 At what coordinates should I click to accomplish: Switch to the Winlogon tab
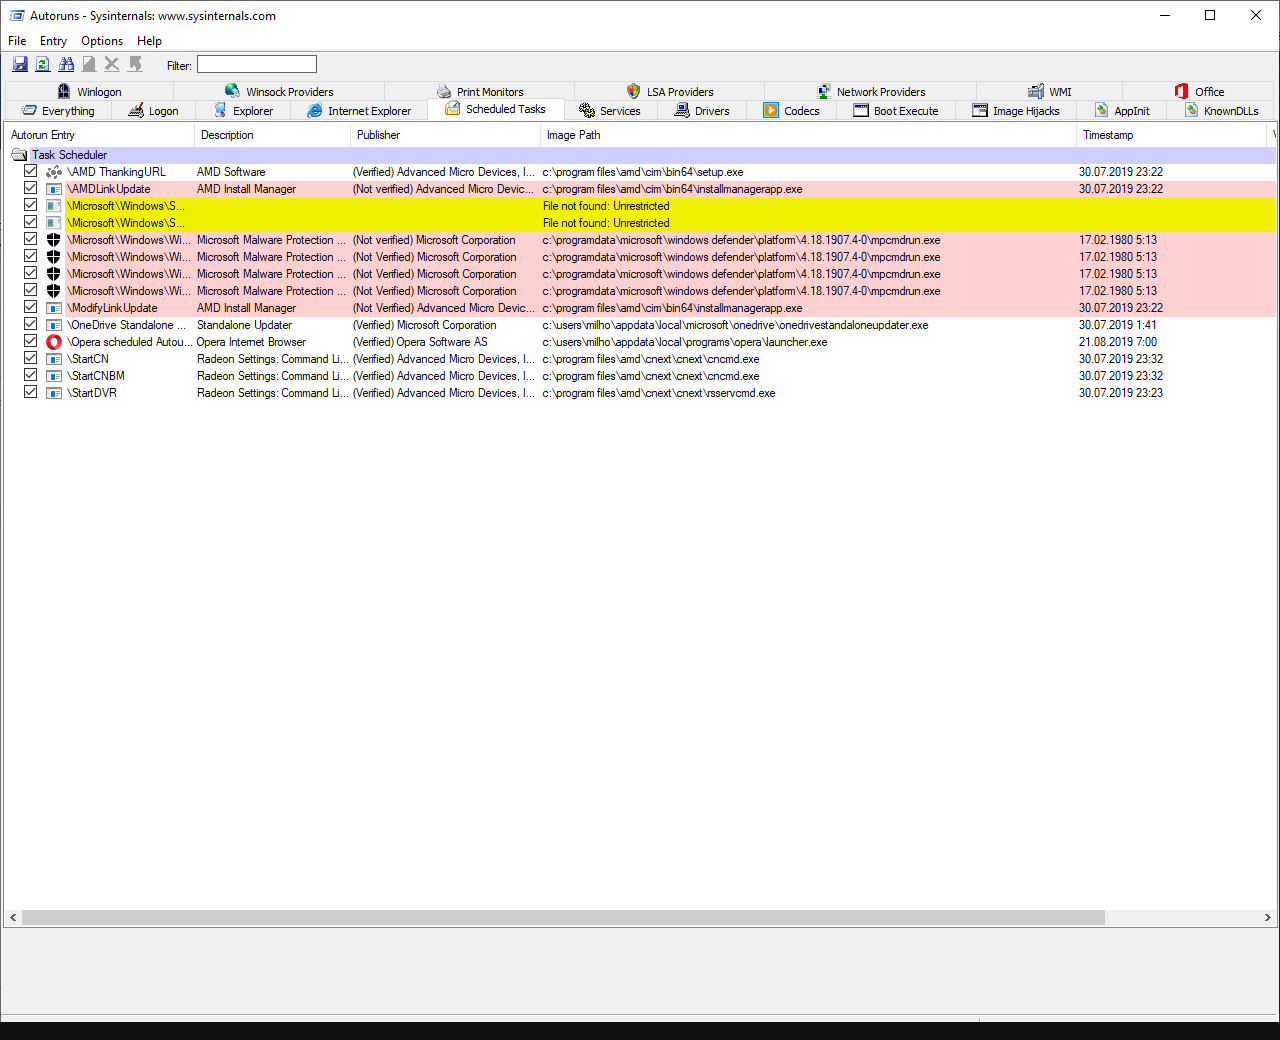click(89, 91)
